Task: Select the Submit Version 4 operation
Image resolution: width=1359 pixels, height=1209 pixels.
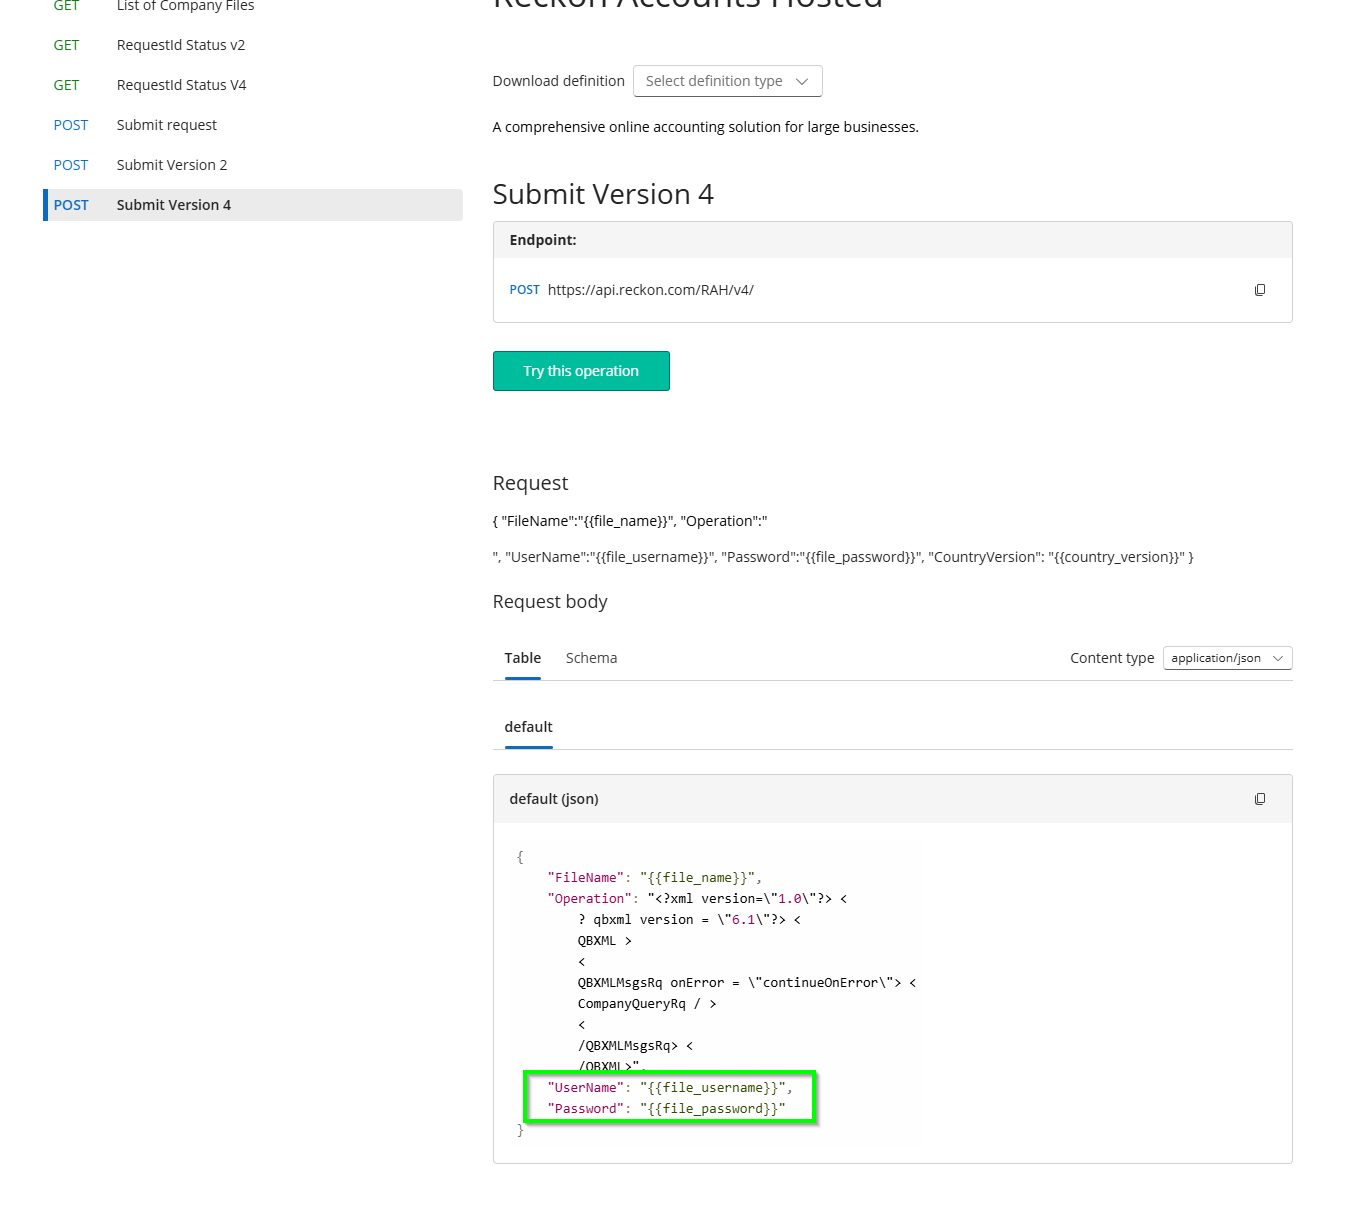Action: tap(253, 205)
